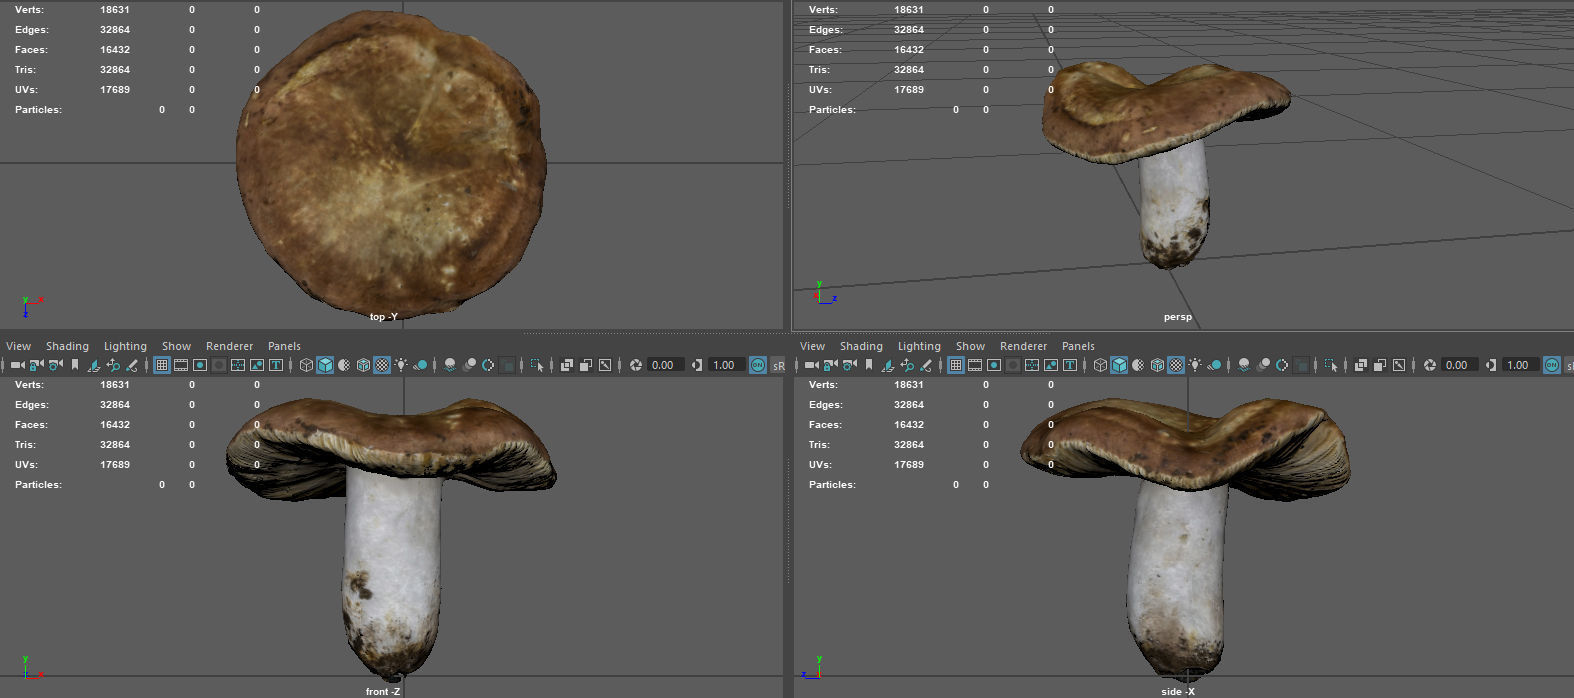Click Exposure reset icon in front viewport toolbar
The height and width of the screenshot is (698, 1574).
coord(636,365)
